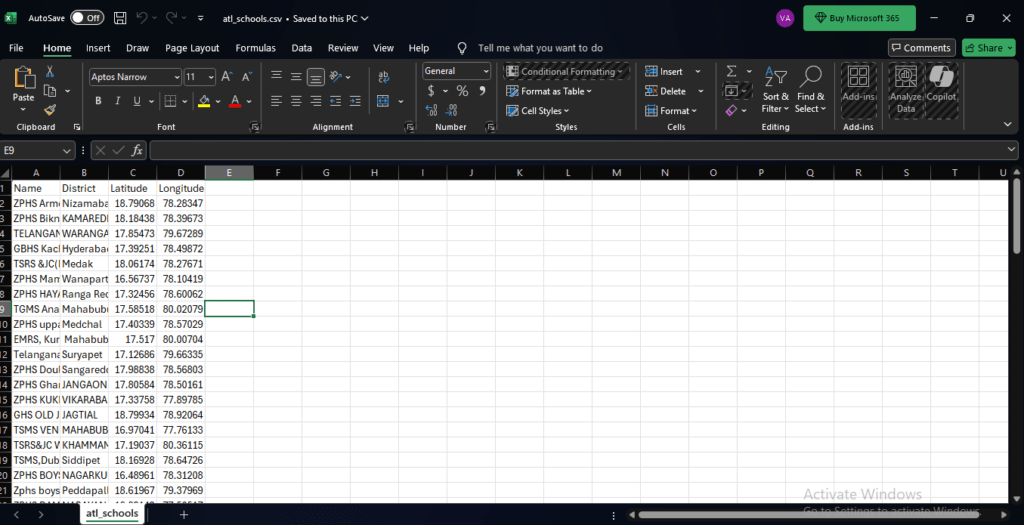Select the Format Painter brush
The height and width of the screenshot is (525, 1024).
pos(50,110)
